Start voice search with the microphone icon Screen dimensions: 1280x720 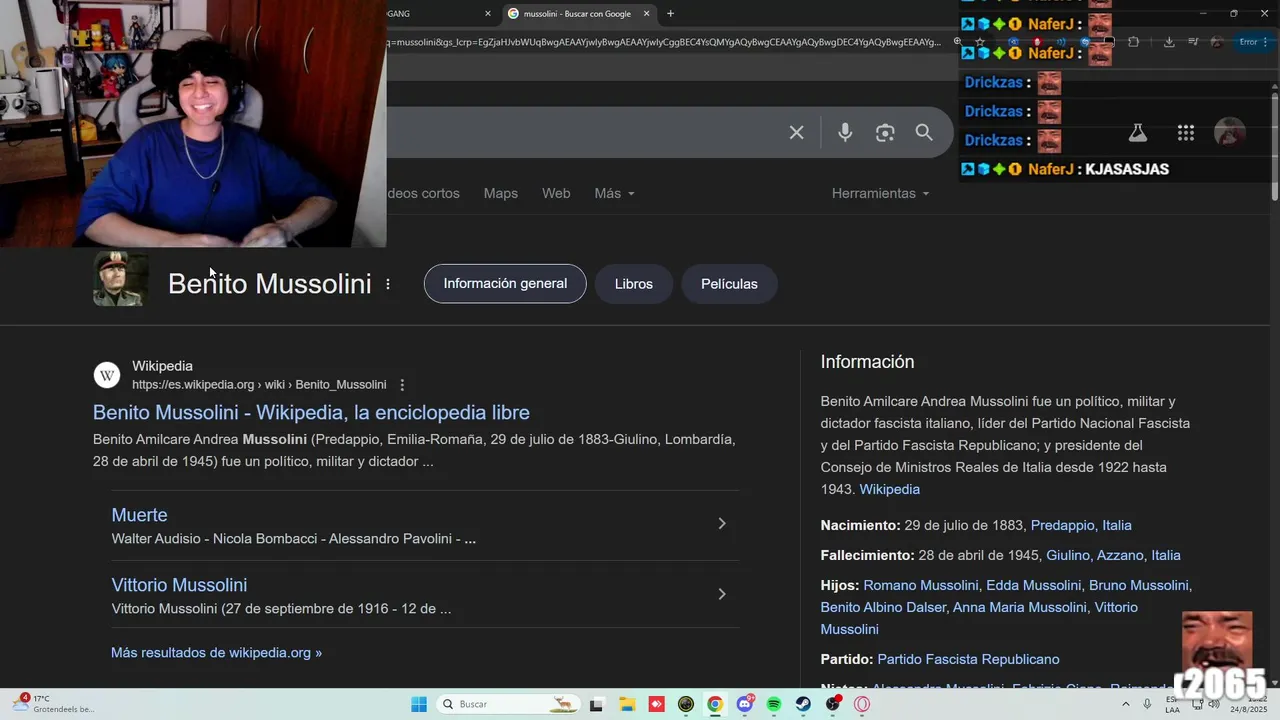click(845, 132)
